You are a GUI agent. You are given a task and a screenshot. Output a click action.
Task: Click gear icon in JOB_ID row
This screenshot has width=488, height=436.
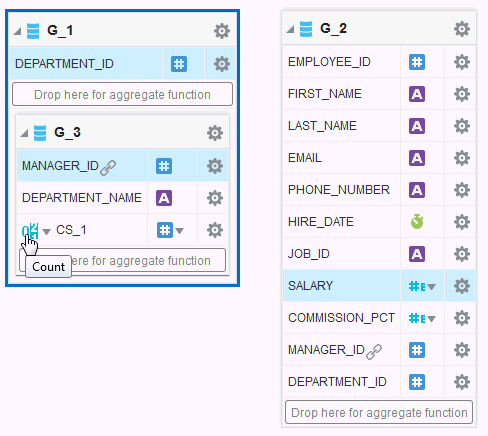click(462, 254)
